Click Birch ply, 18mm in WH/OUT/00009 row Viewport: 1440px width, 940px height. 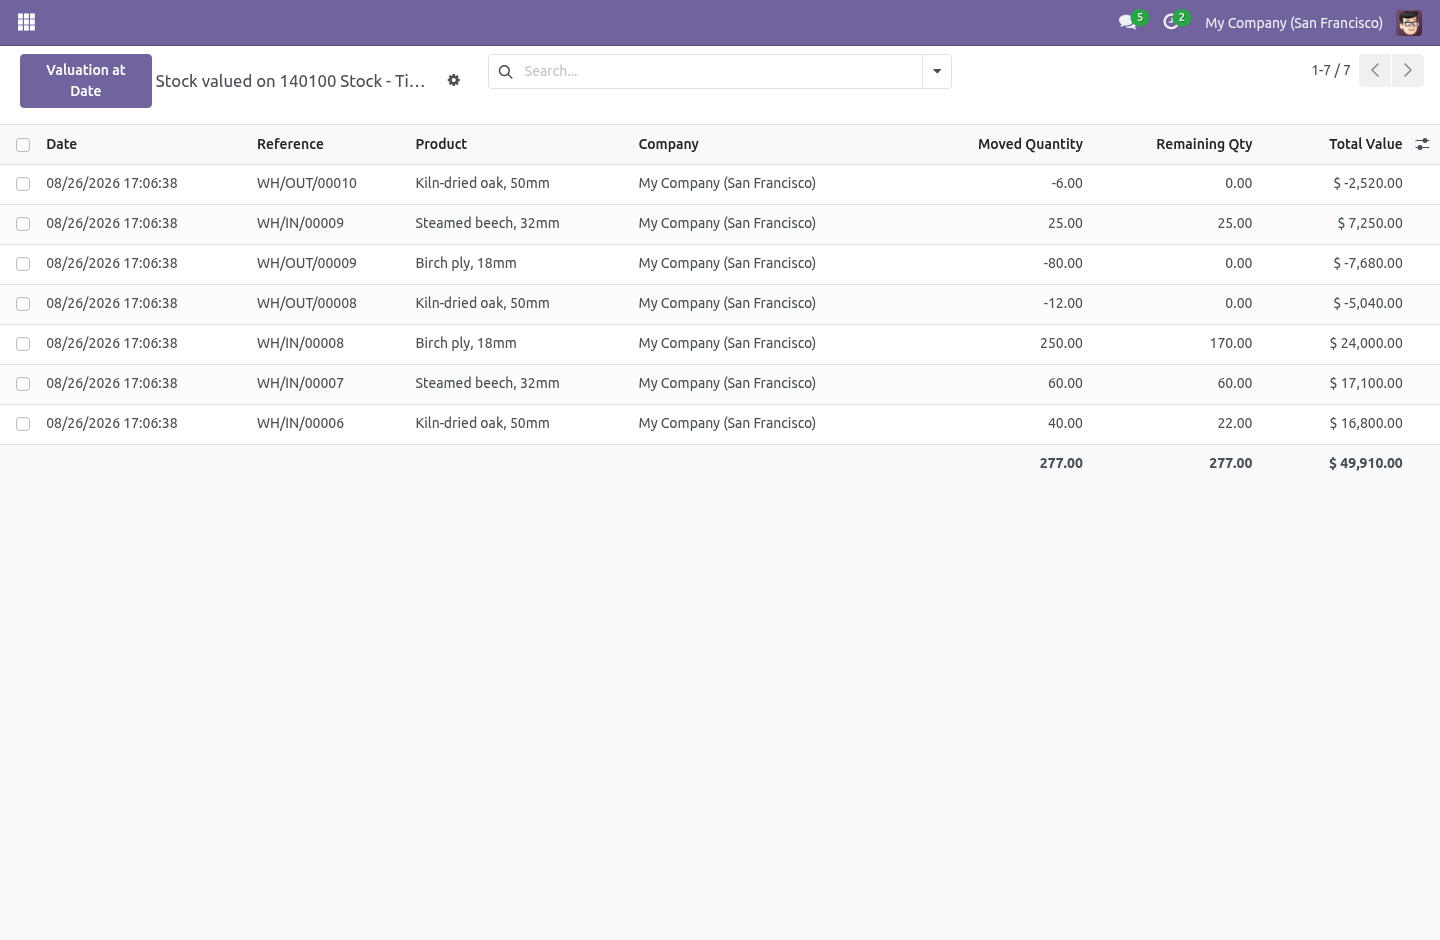[x=466, y=263]
